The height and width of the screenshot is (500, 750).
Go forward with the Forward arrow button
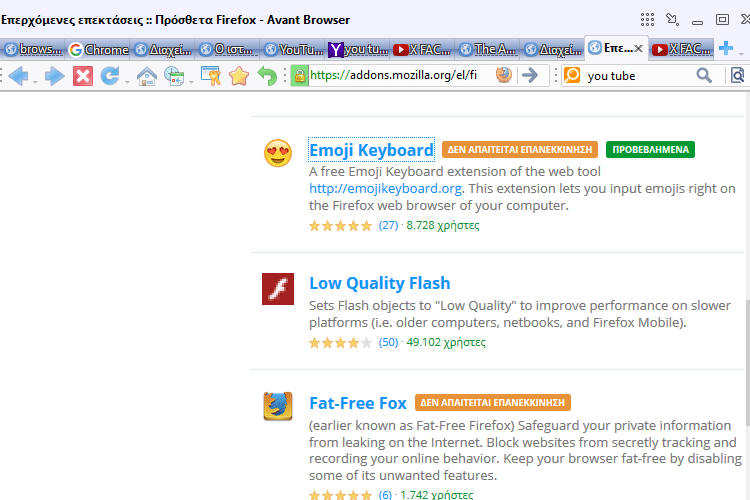tap(54, 76)
